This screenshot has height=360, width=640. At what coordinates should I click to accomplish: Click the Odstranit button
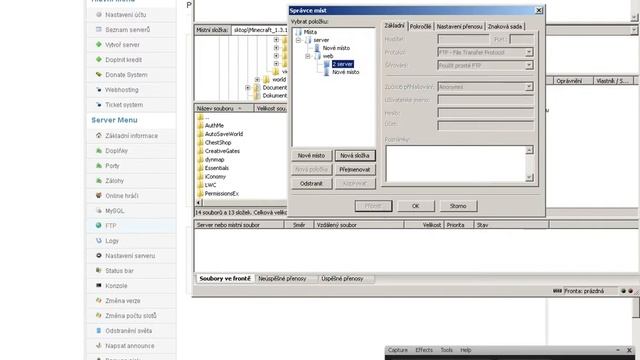[311, 184]
